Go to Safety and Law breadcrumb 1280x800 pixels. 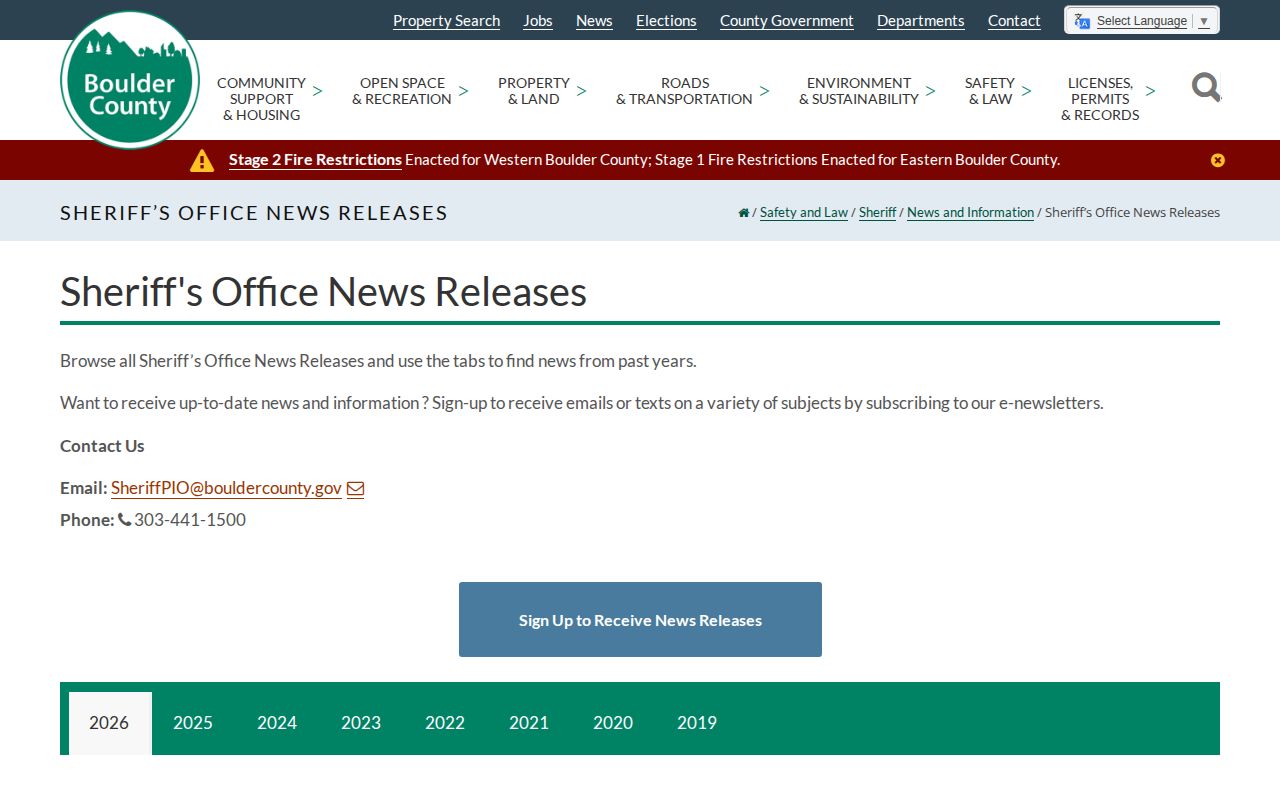(x=804, y=212)
